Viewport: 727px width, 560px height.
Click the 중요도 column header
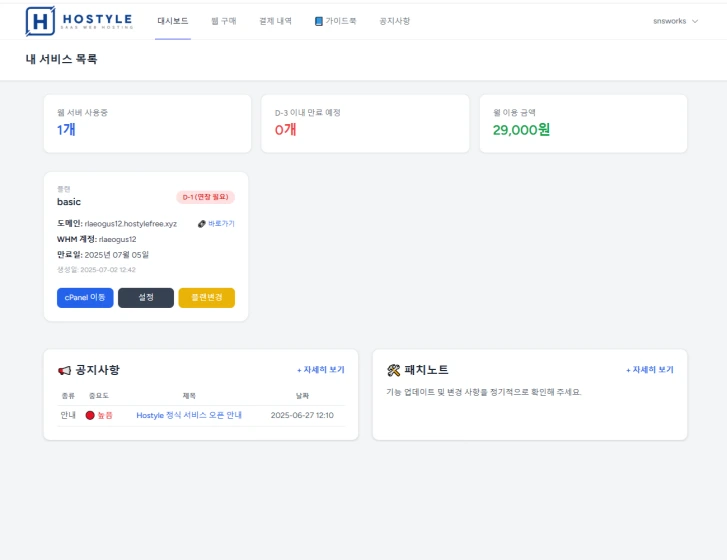99,396
